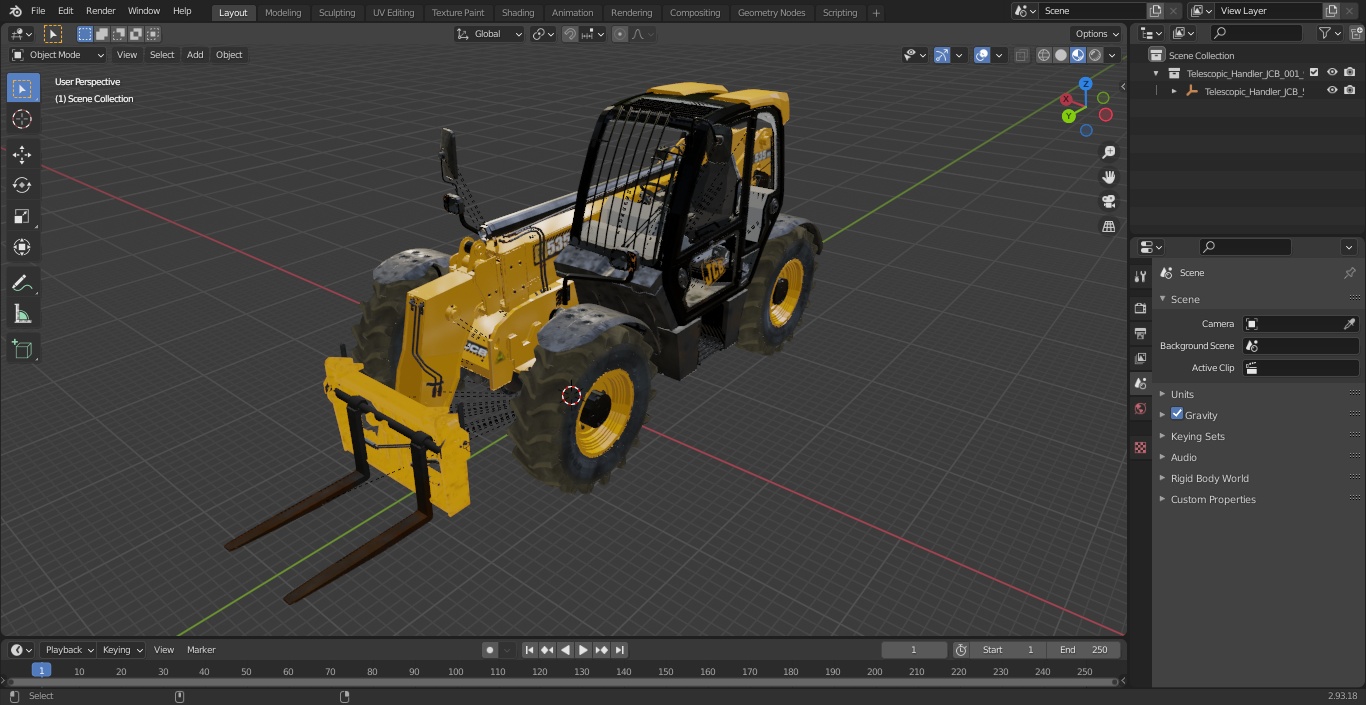Activate the Cursor tool
This screenshot has height=705, width=1366.
point(22,119)
